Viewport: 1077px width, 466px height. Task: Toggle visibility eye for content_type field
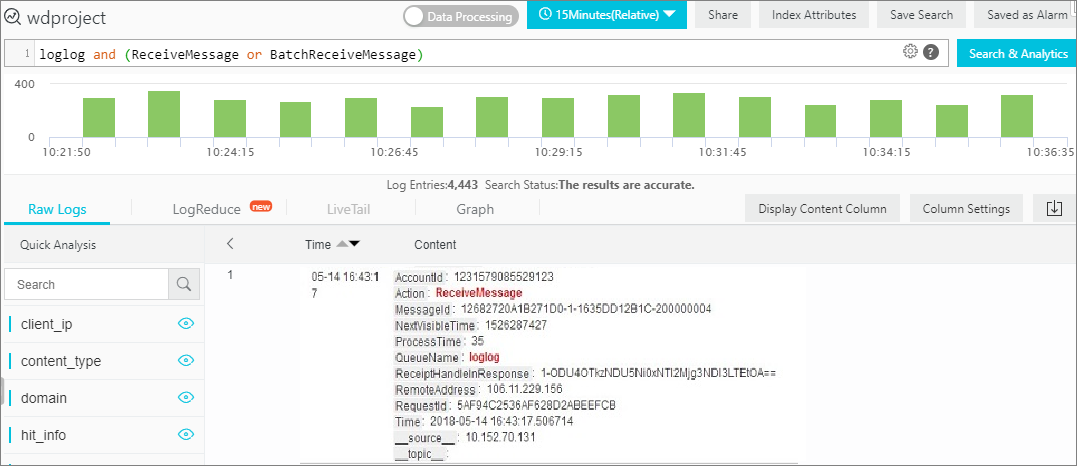click(186, 360)
